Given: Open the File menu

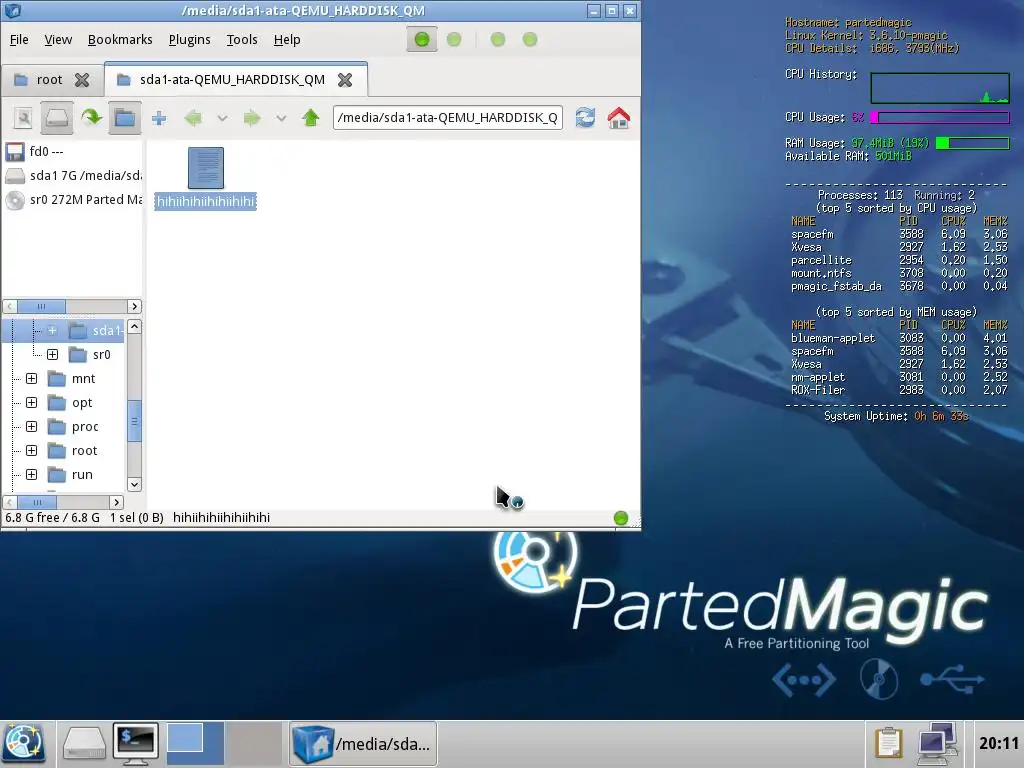Looking at the screenshot, I should click(19, 40).
